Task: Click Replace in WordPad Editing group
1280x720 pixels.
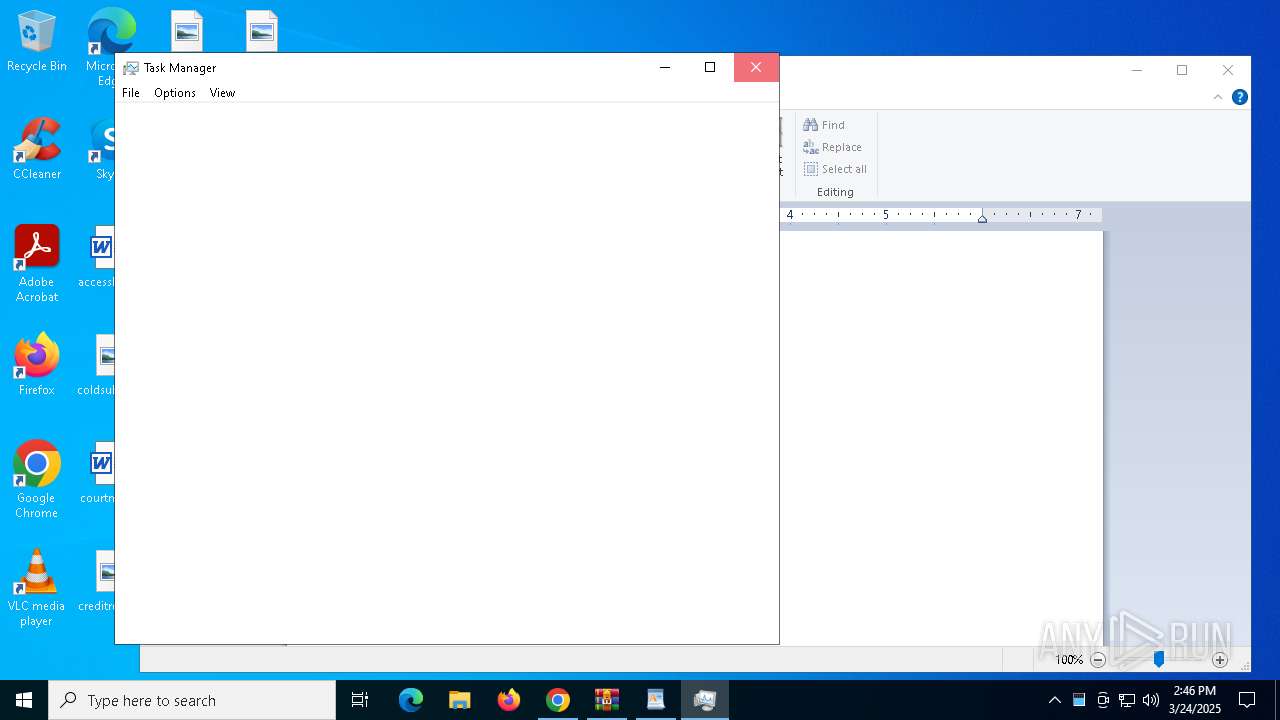Action: tap(833, 147)
